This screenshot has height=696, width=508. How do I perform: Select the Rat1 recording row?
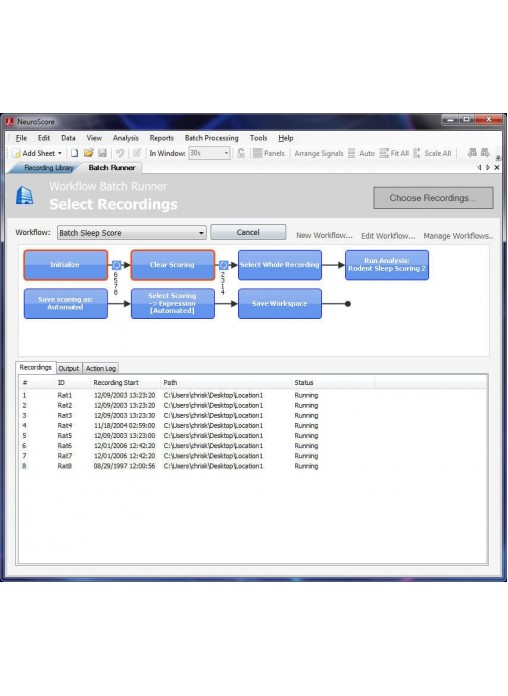point(252,395)
